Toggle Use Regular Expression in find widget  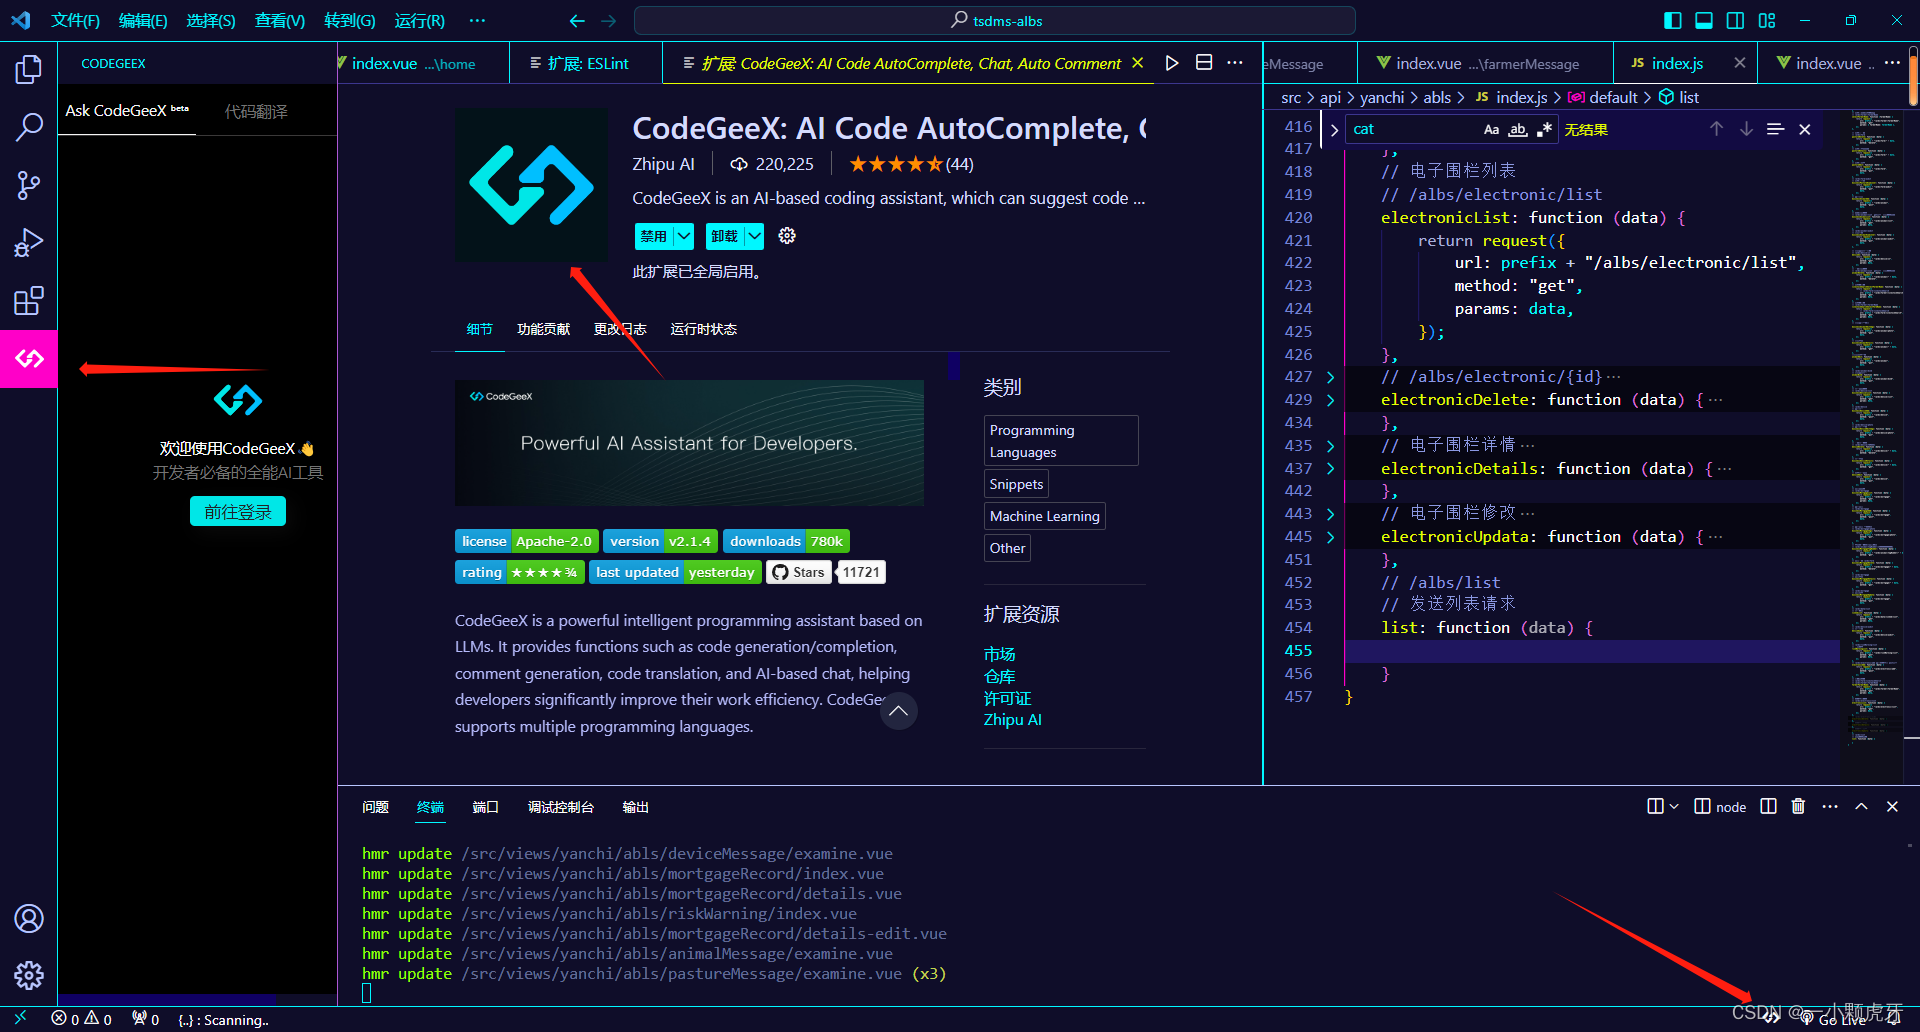(x=1545, y=129)
